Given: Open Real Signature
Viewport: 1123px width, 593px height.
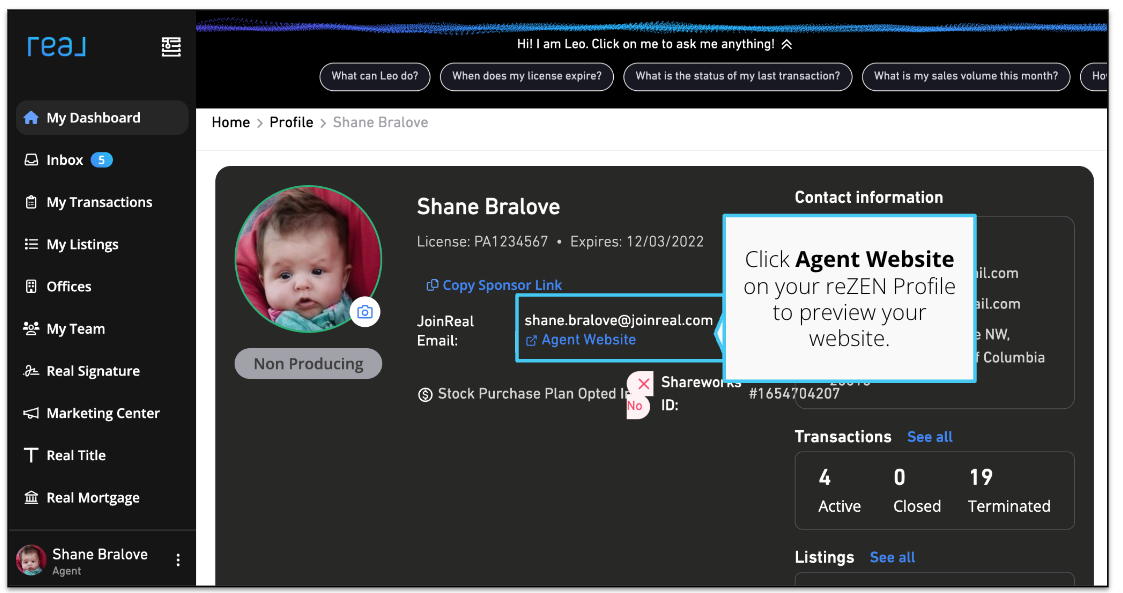Looking at the screenshot, I should (x=93, y=371).
